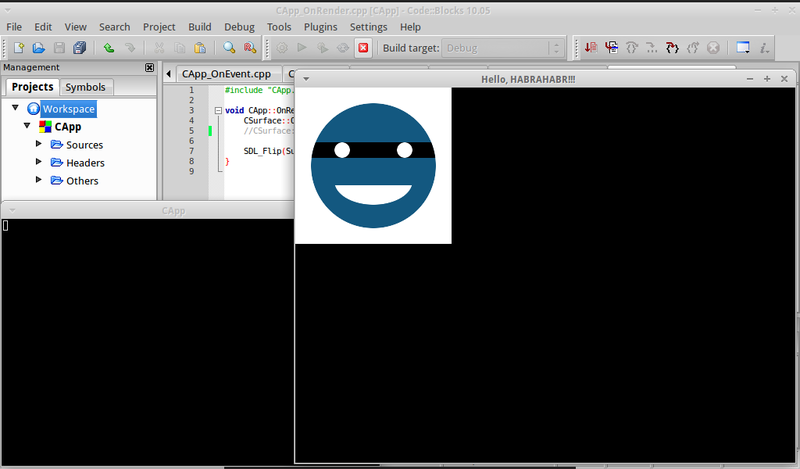Run the program with play icon
This screenshot has width=800, height=469.
[x=302, y=48]
